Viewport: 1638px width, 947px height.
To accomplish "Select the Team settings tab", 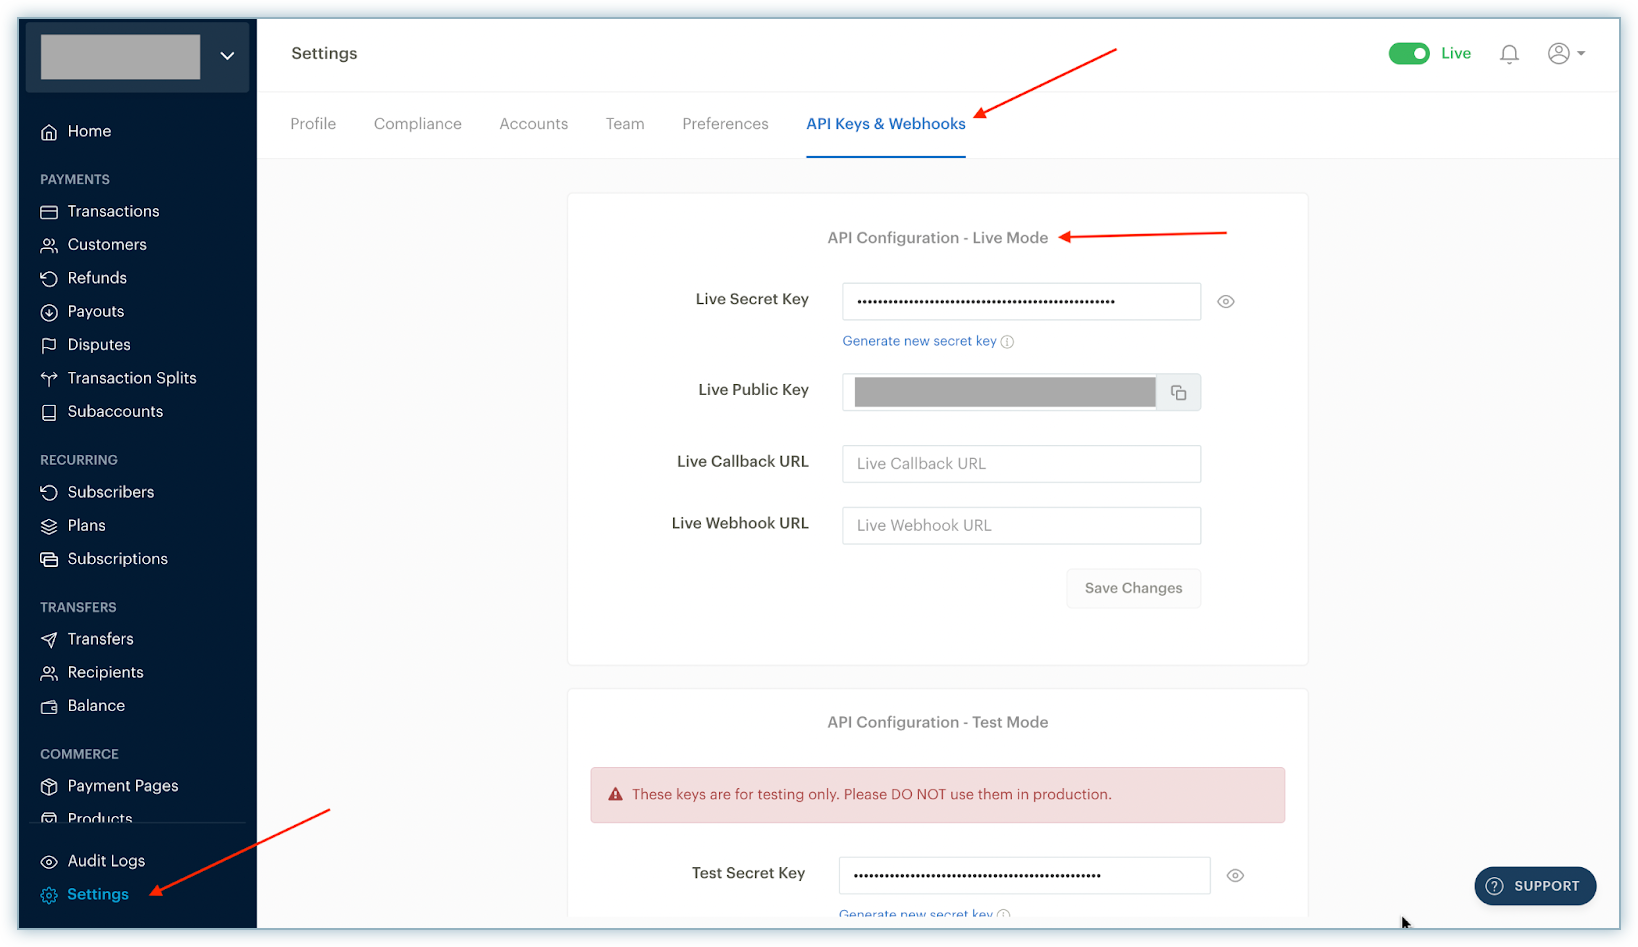I will 624,124.
